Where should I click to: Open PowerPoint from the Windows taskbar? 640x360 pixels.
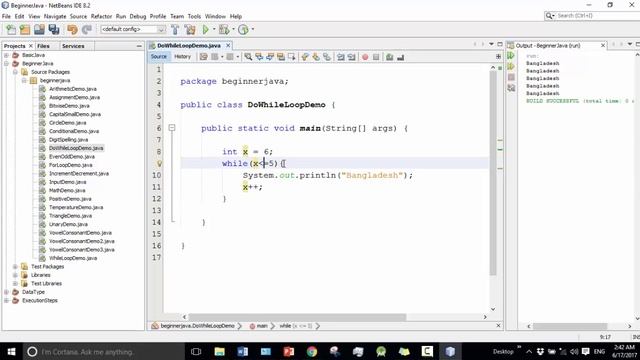click(x=289, y=351)
